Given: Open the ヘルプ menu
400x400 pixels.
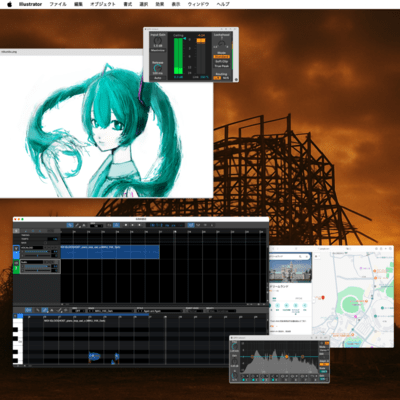Looking at the screenshot, I should [223, 4].
